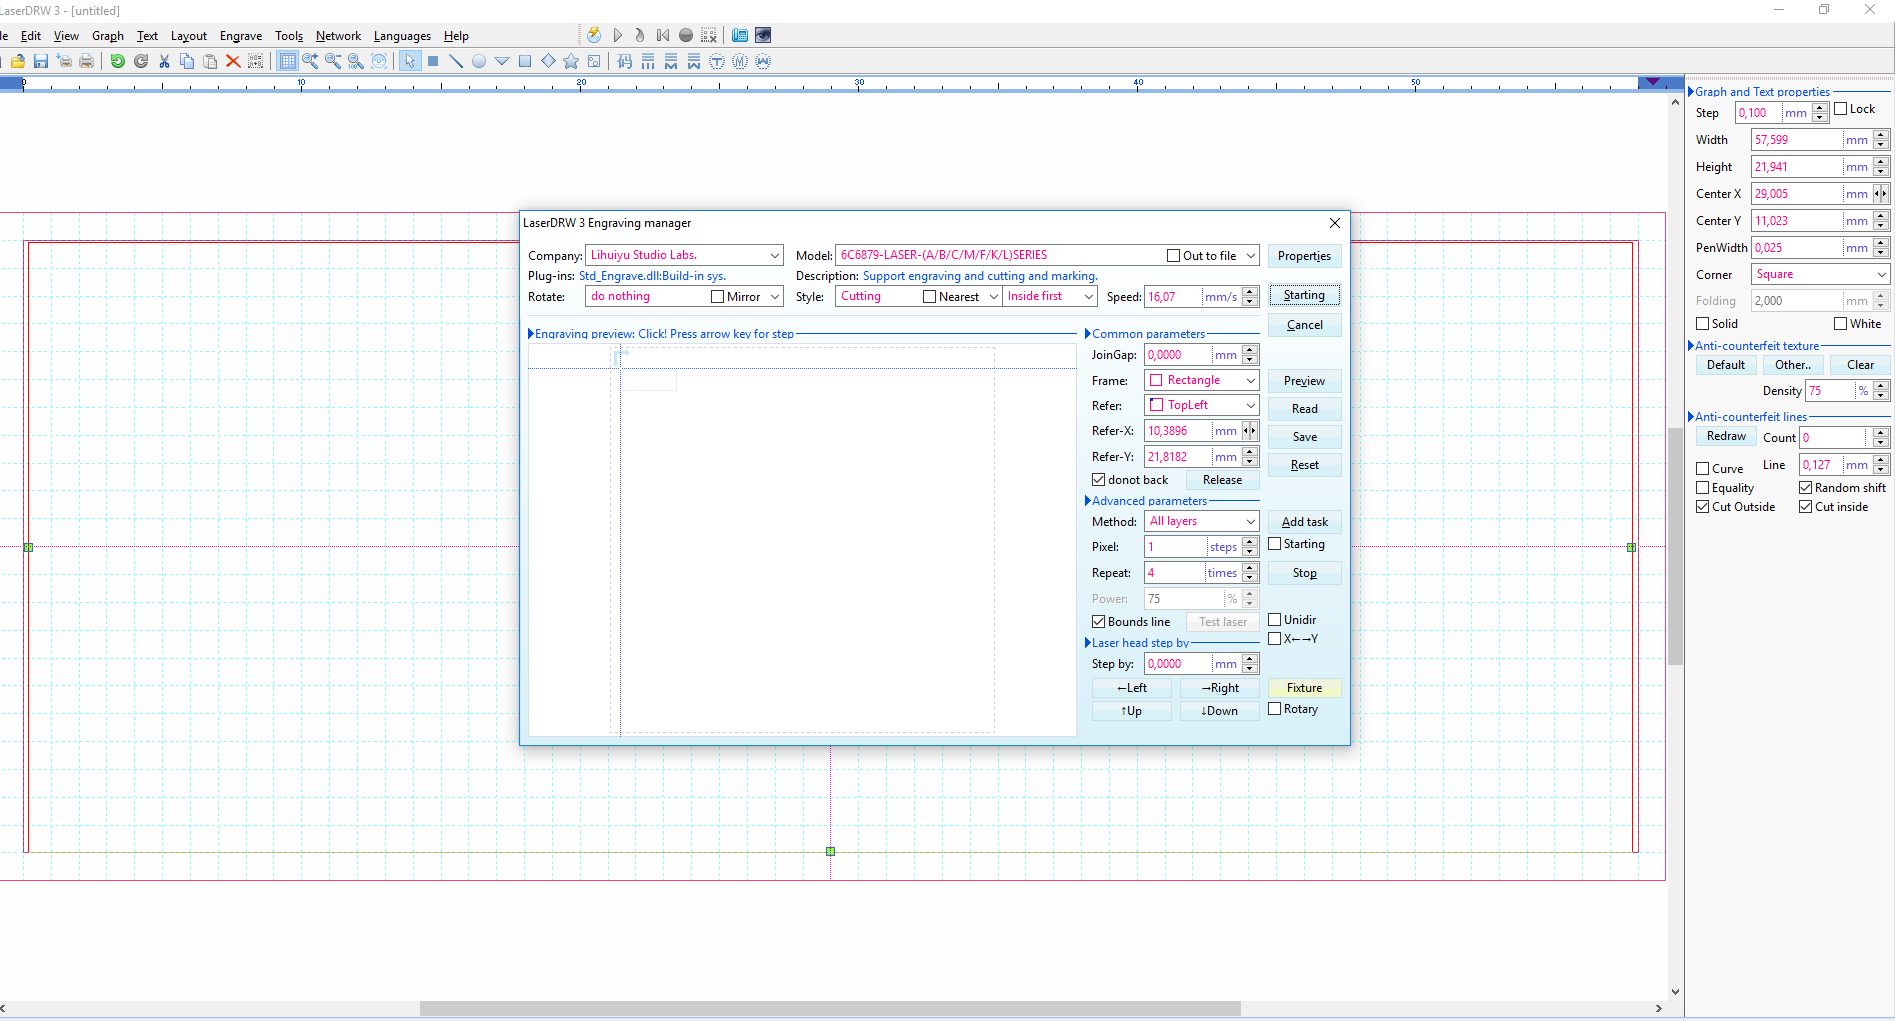The height and width of the screenshot is (1021, 1895).
Task: Enable the Rotary checkbox
Action: coord(1275,709)
